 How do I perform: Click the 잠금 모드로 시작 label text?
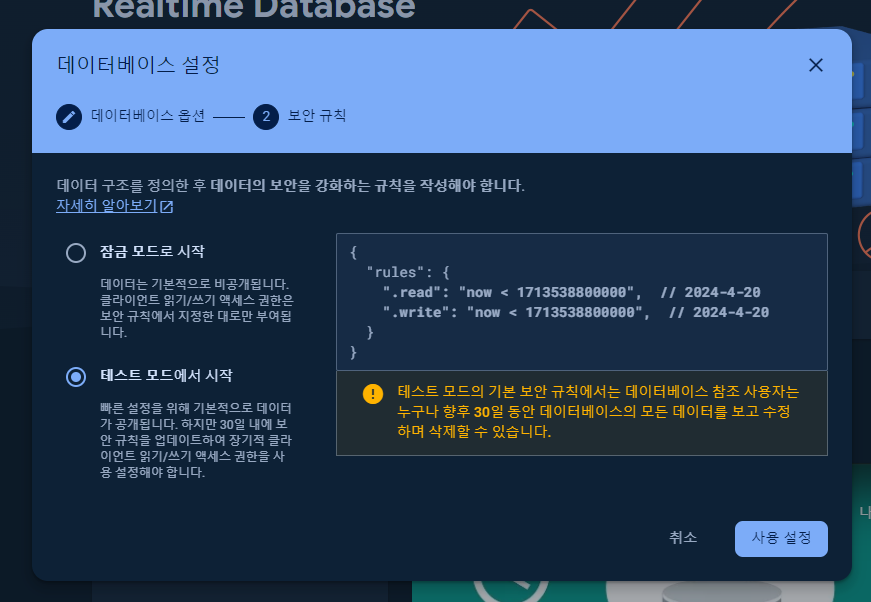(152, 252)
